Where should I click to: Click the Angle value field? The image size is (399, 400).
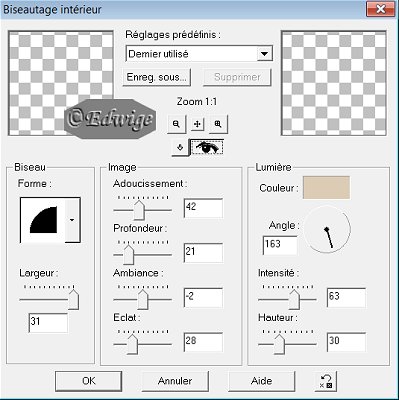click(x=280, y=245)
